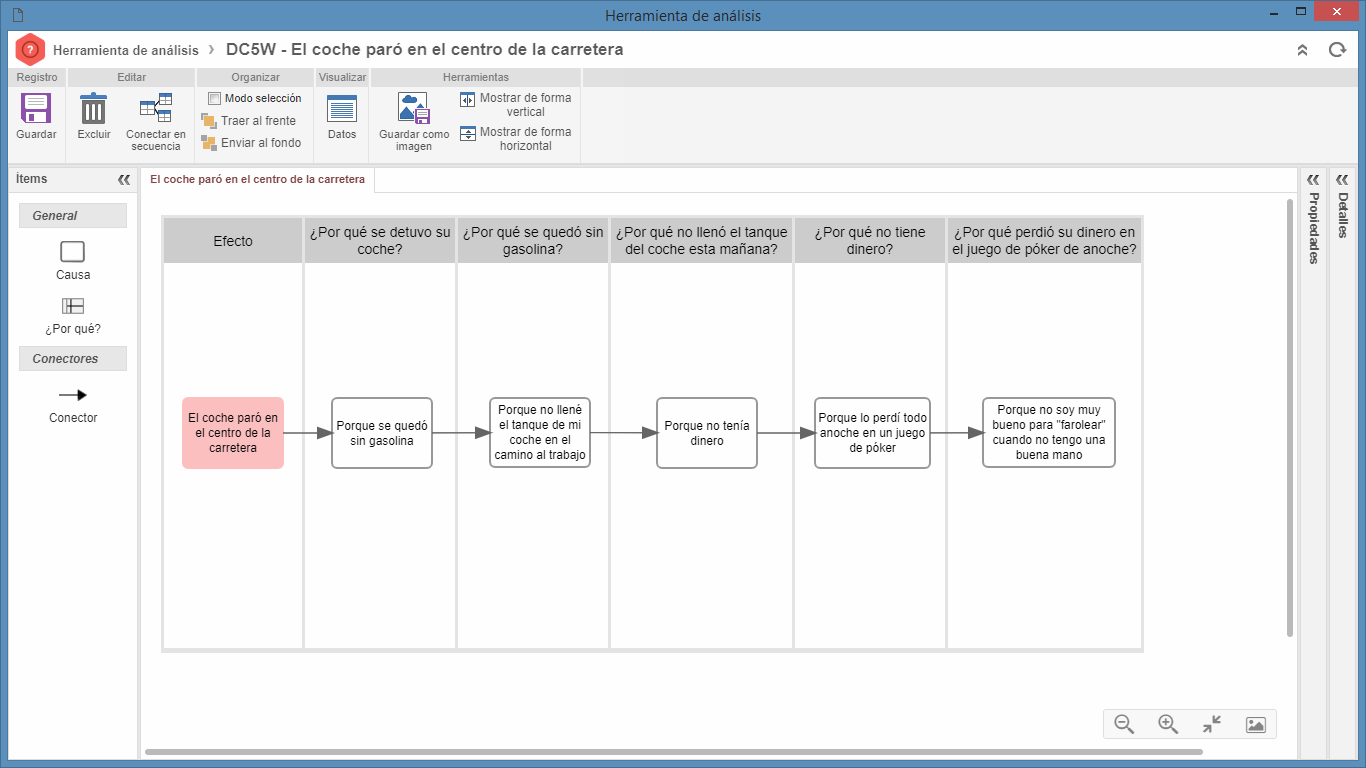This screenshot has width=1366, height=768.
Task: Click the document icon in title bar
Action: tap(18, 15)
